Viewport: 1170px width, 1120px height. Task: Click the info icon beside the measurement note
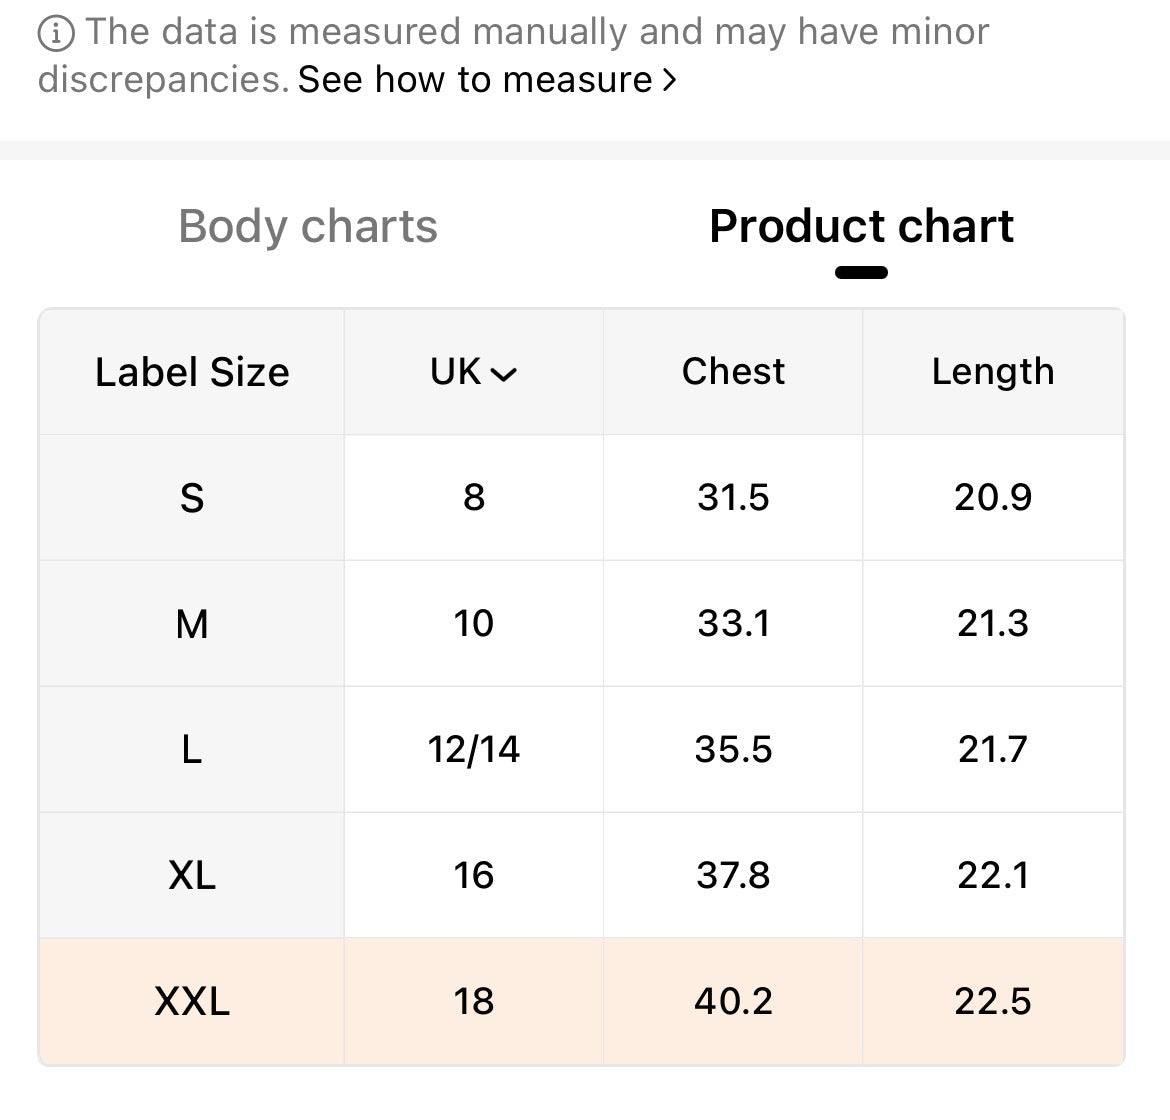[x=55, y=34]
